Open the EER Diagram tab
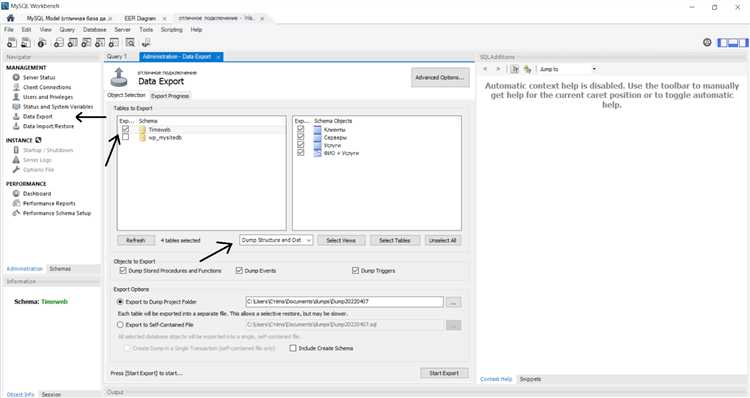The image size is (750, 398). [x=140, y=18]
